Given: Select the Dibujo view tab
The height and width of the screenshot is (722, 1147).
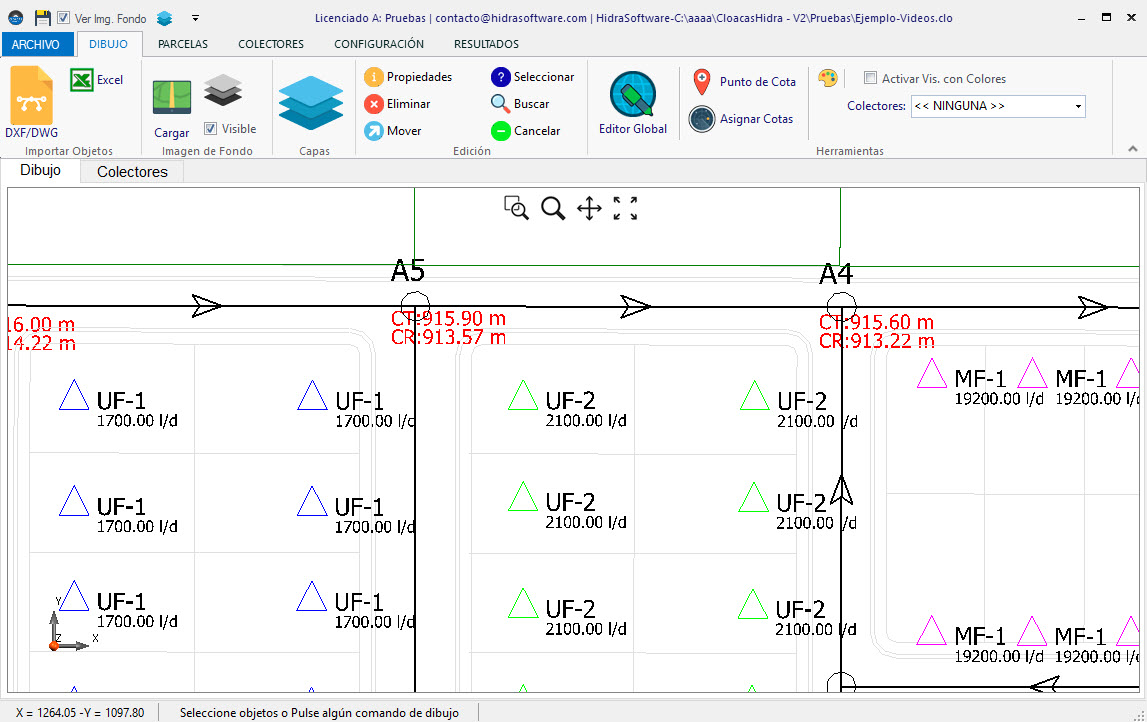Looking at the screenshot, I should 40,170.
